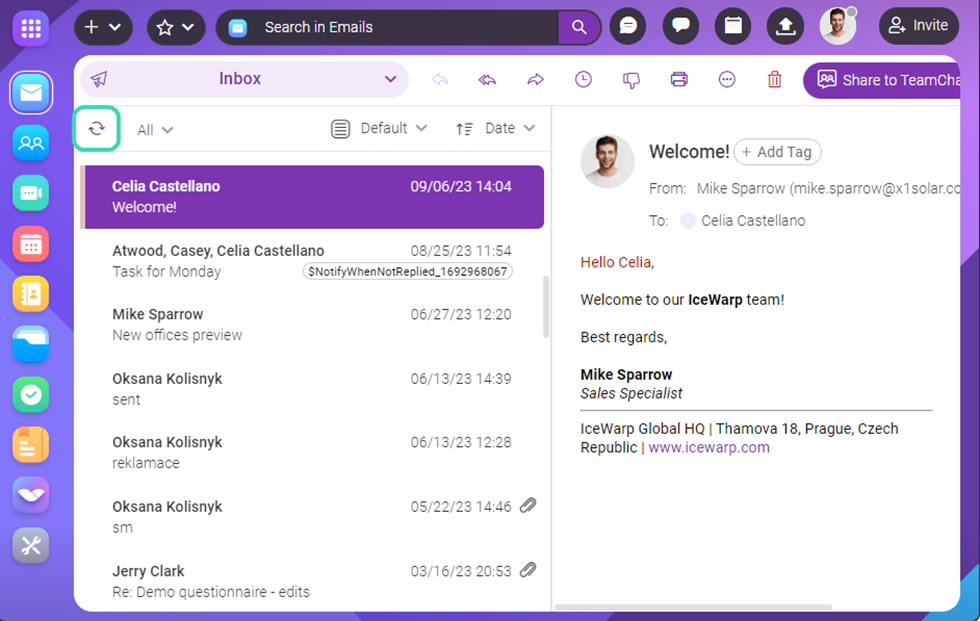
Task: Click the Reply arrow icon
Action: coord(440,79)
